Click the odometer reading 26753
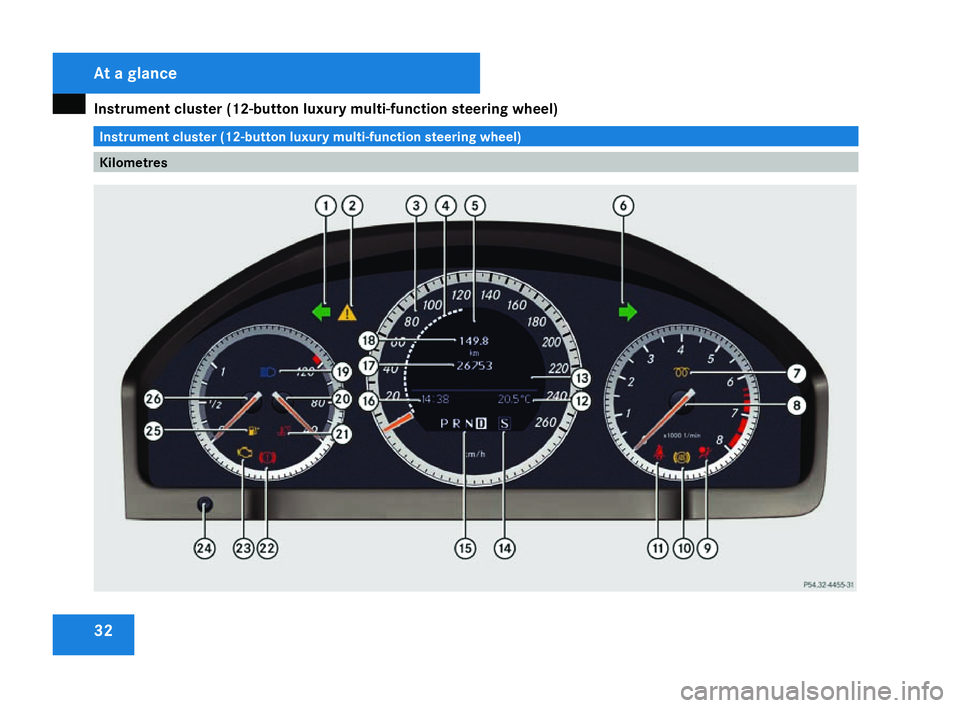Screen dimensions: 960x708 click(x=474, y=366)
